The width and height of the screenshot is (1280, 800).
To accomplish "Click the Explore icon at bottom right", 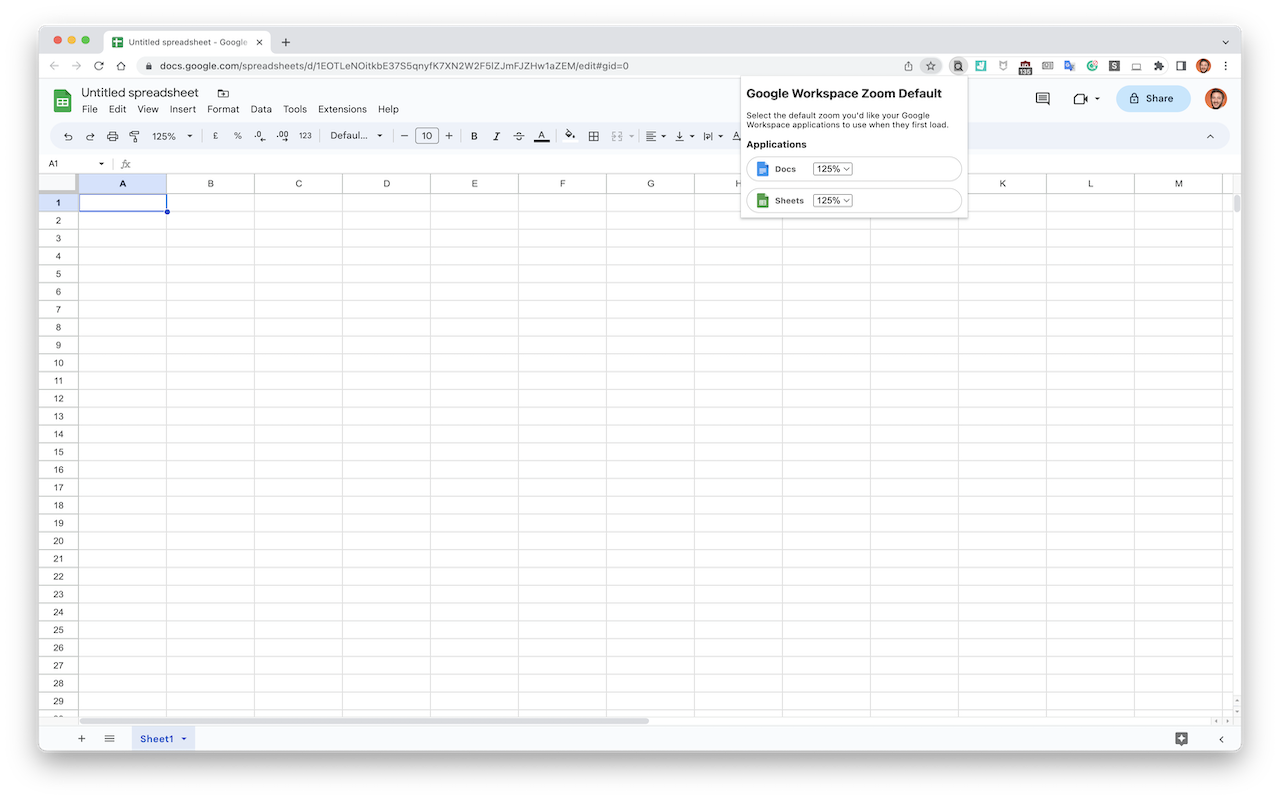I will (1181, 739).
